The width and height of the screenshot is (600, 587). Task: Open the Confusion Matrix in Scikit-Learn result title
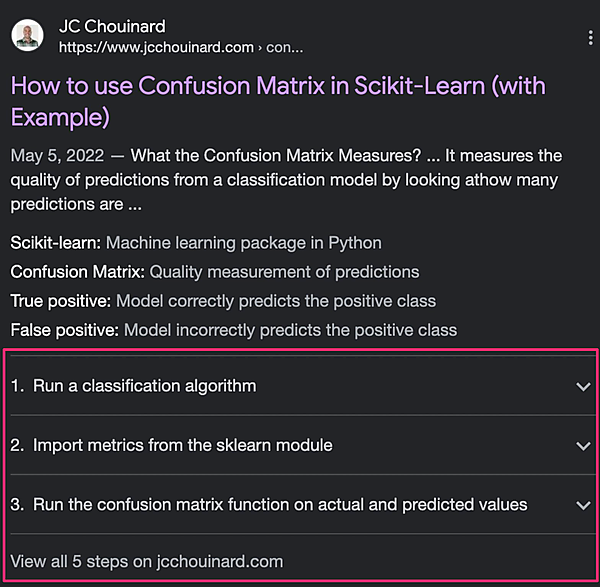278,100
